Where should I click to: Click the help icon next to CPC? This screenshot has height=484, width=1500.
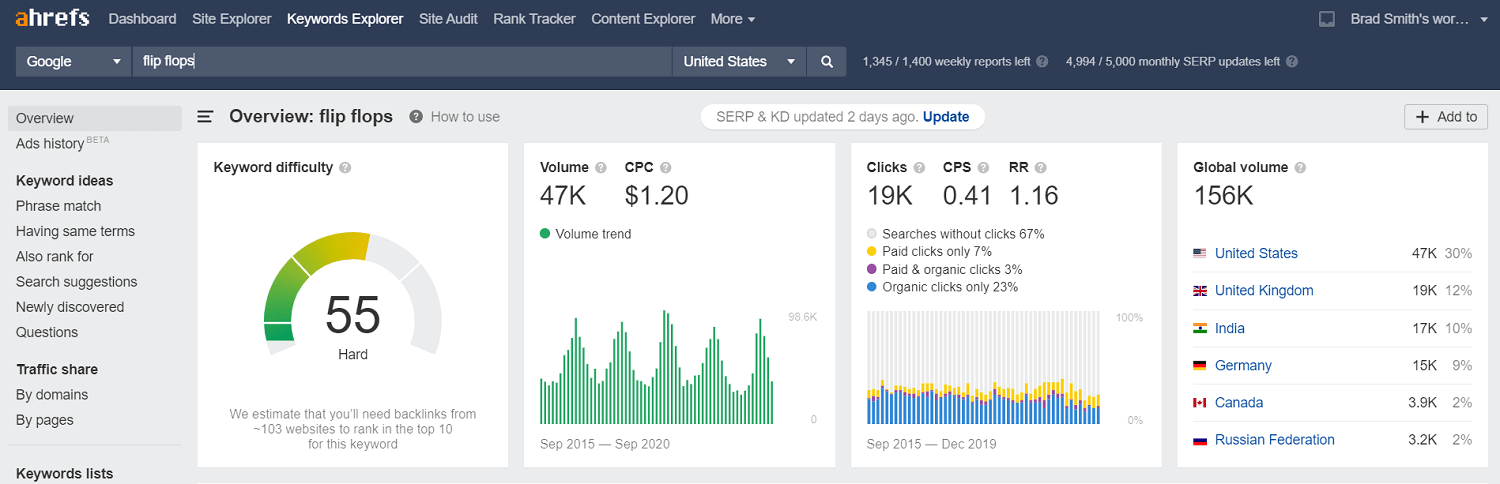pyautogui.click(x=666, y=168)
